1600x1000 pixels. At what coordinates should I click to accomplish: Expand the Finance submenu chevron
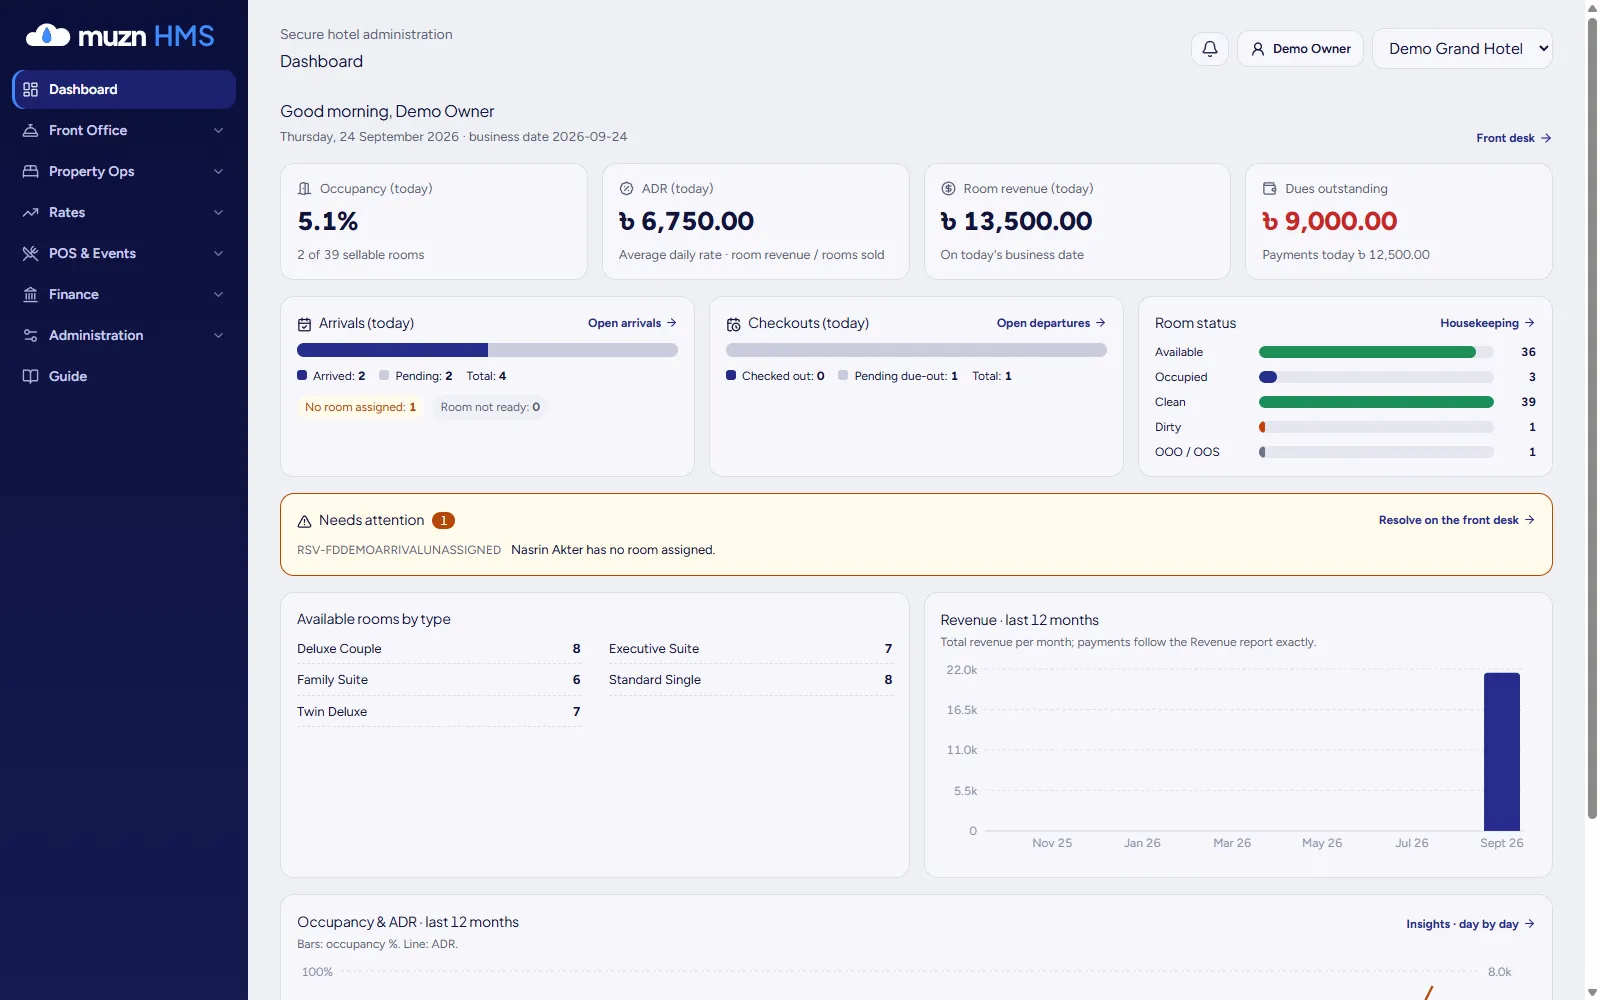[218, 294]
